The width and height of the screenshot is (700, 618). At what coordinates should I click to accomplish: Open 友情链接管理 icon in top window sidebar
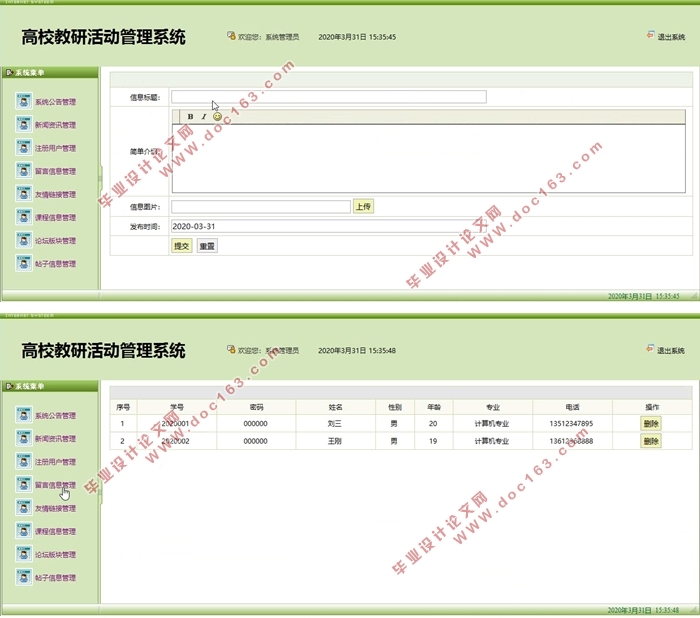(x=24, y=194)
